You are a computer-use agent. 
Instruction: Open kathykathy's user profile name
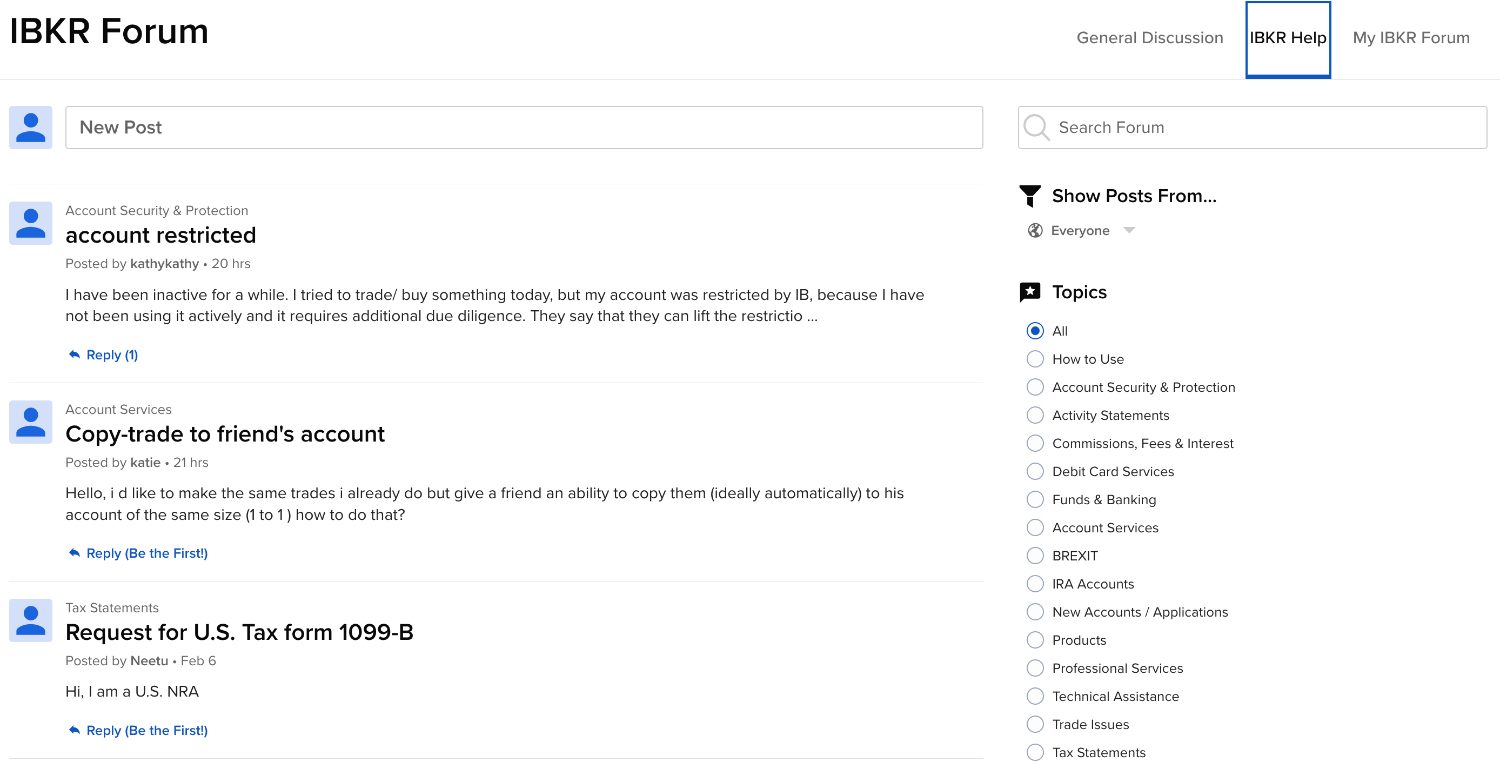164,264
